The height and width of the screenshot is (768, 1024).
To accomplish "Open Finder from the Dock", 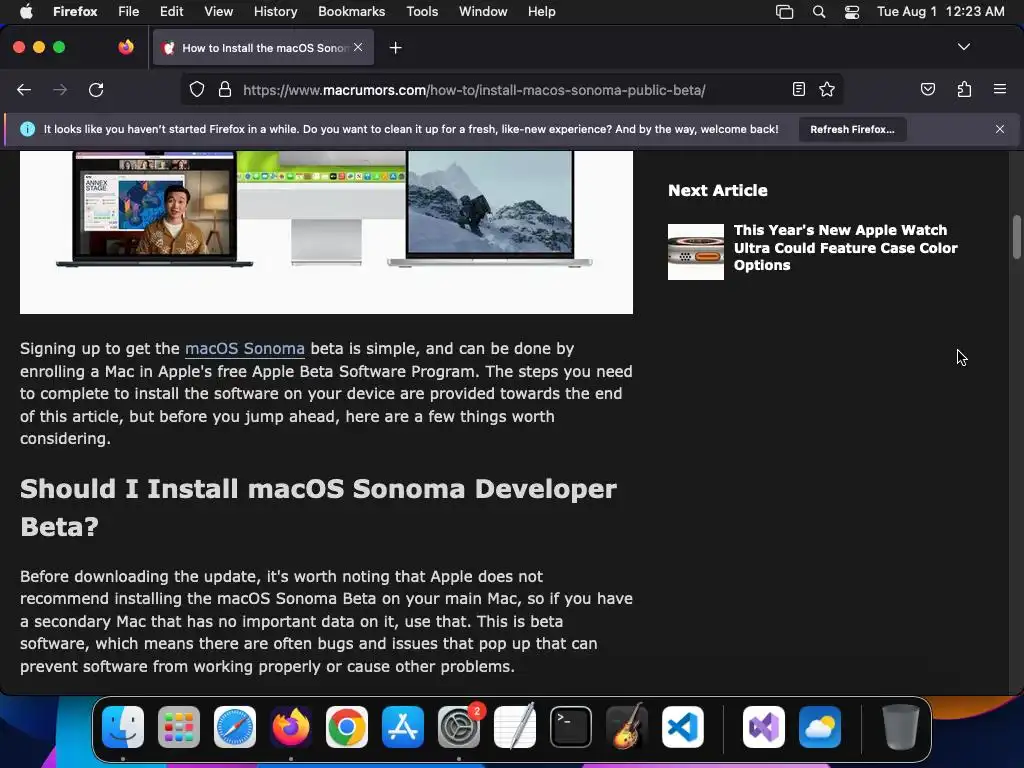I will point(123,727).
